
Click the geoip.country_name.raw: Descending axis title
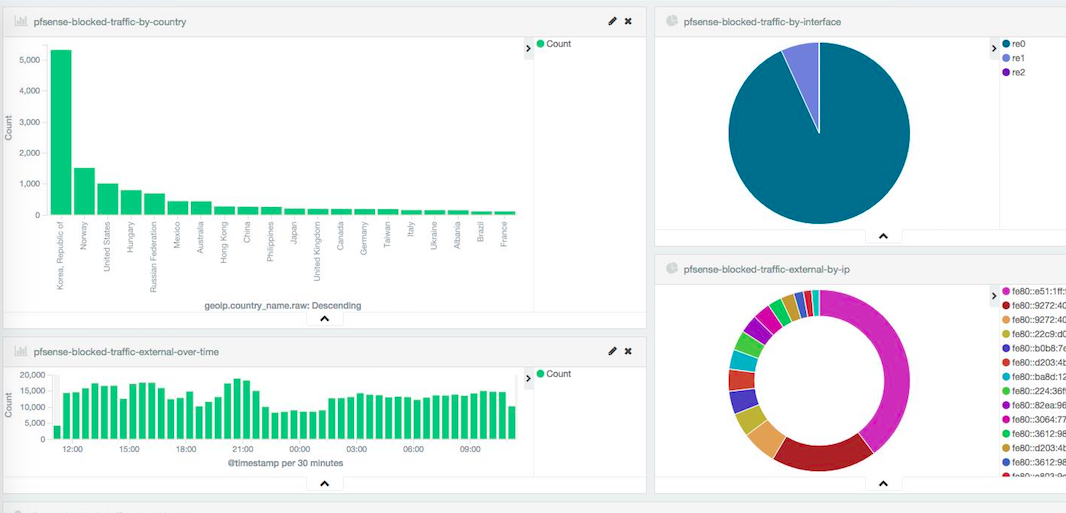click(x=283, y=306)
